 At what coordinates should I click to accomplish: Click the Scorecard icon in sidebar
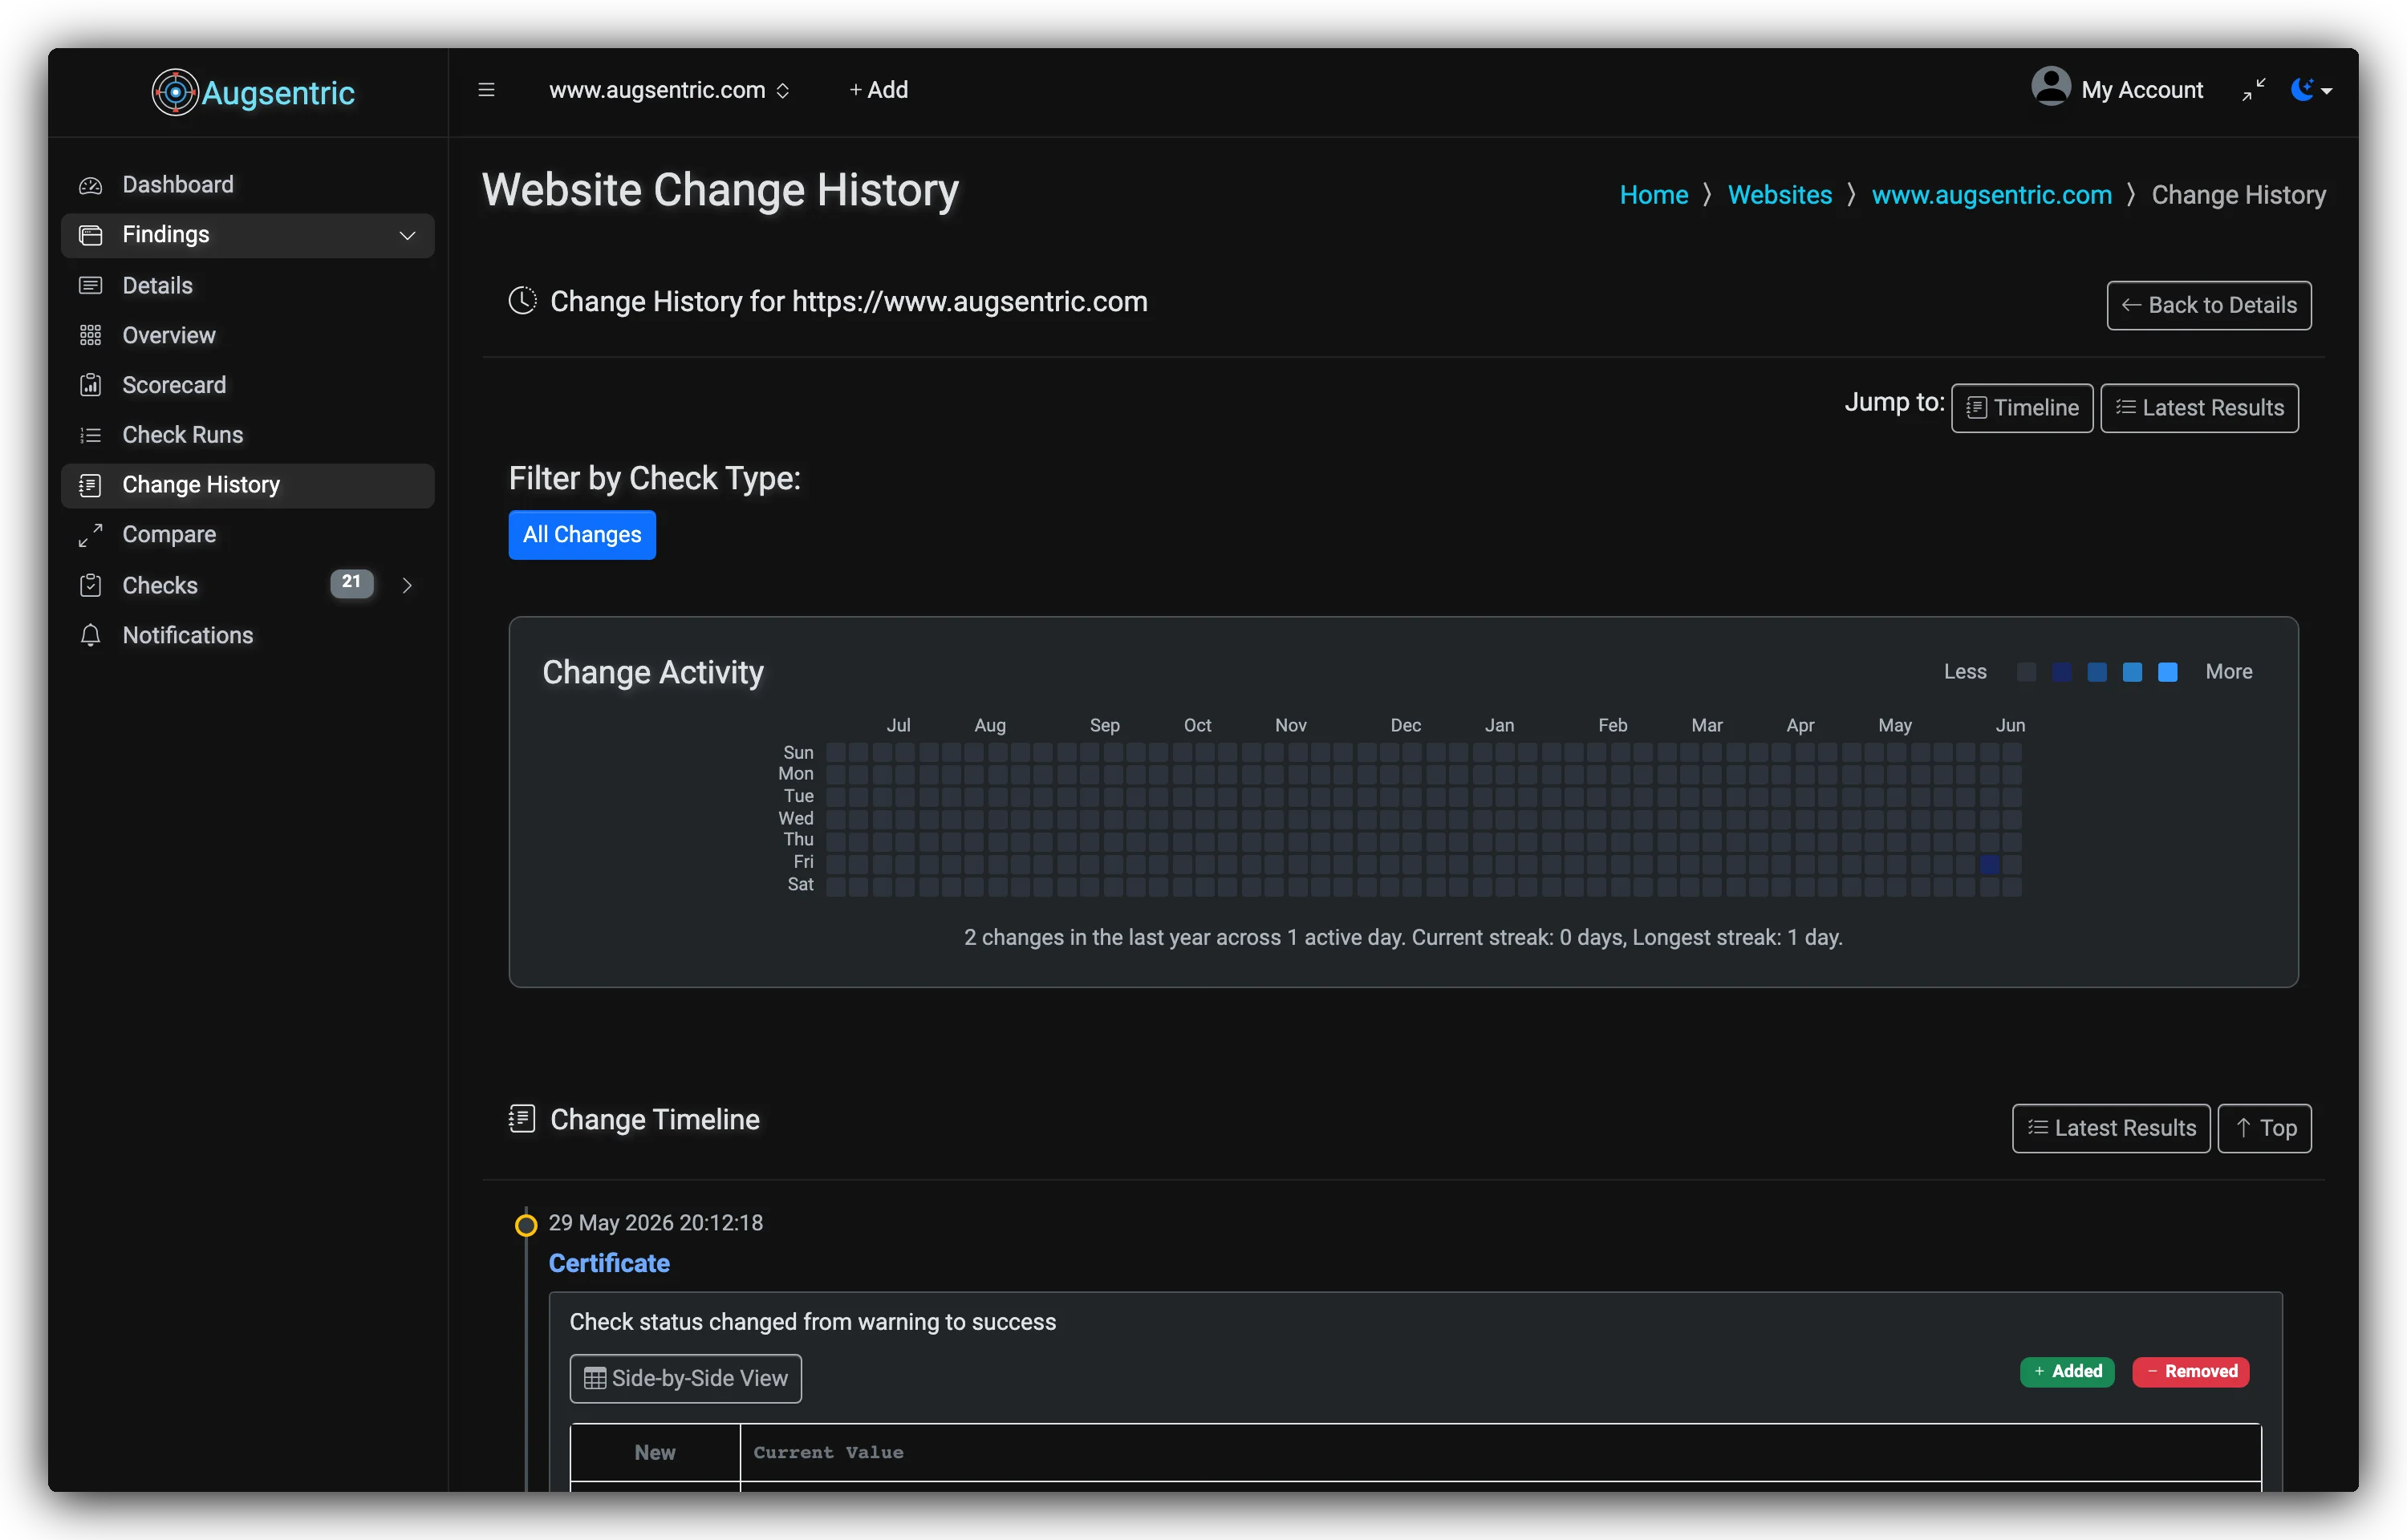(91, 385)
